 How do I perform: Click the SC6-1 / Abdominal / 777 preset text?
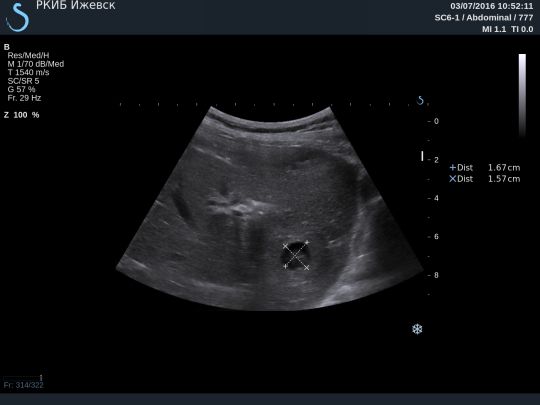click(484, 18)
